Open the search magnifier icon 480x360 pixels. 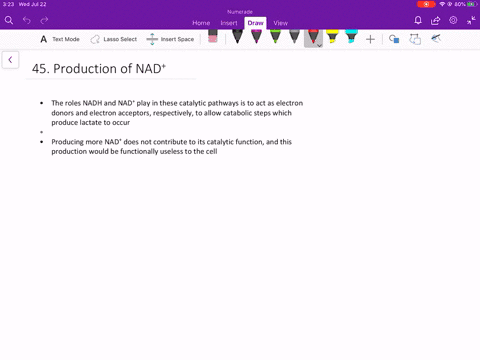coord(9,20)
